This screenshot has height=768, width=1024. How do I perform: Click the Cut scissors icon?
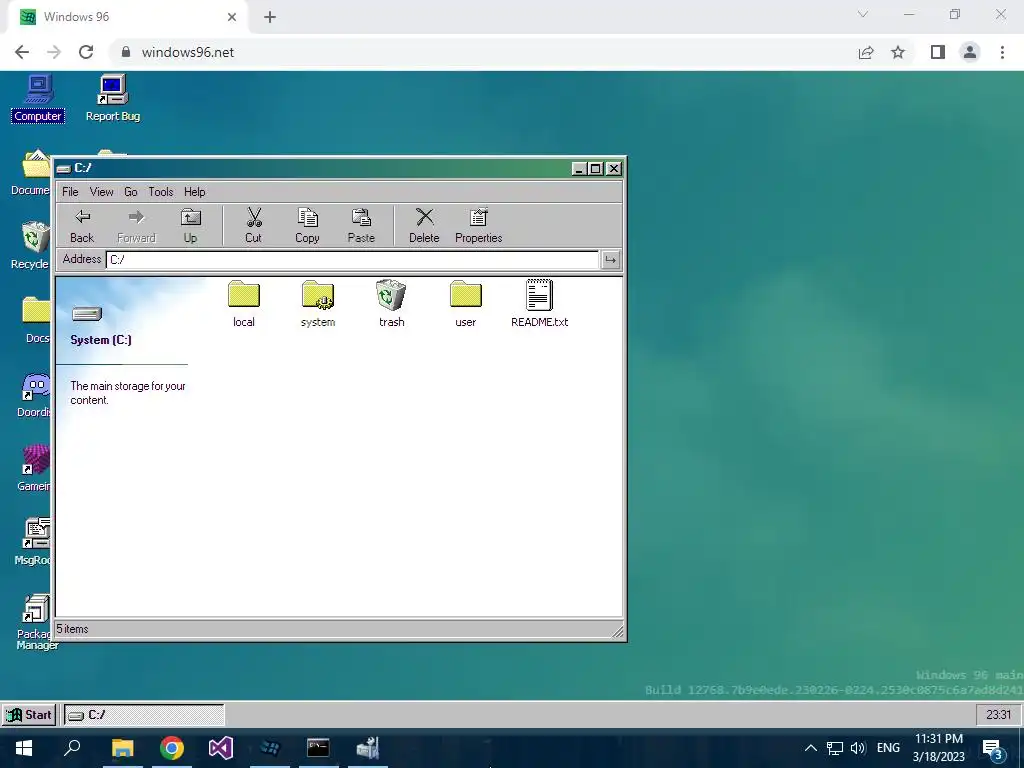click(253, 226)
